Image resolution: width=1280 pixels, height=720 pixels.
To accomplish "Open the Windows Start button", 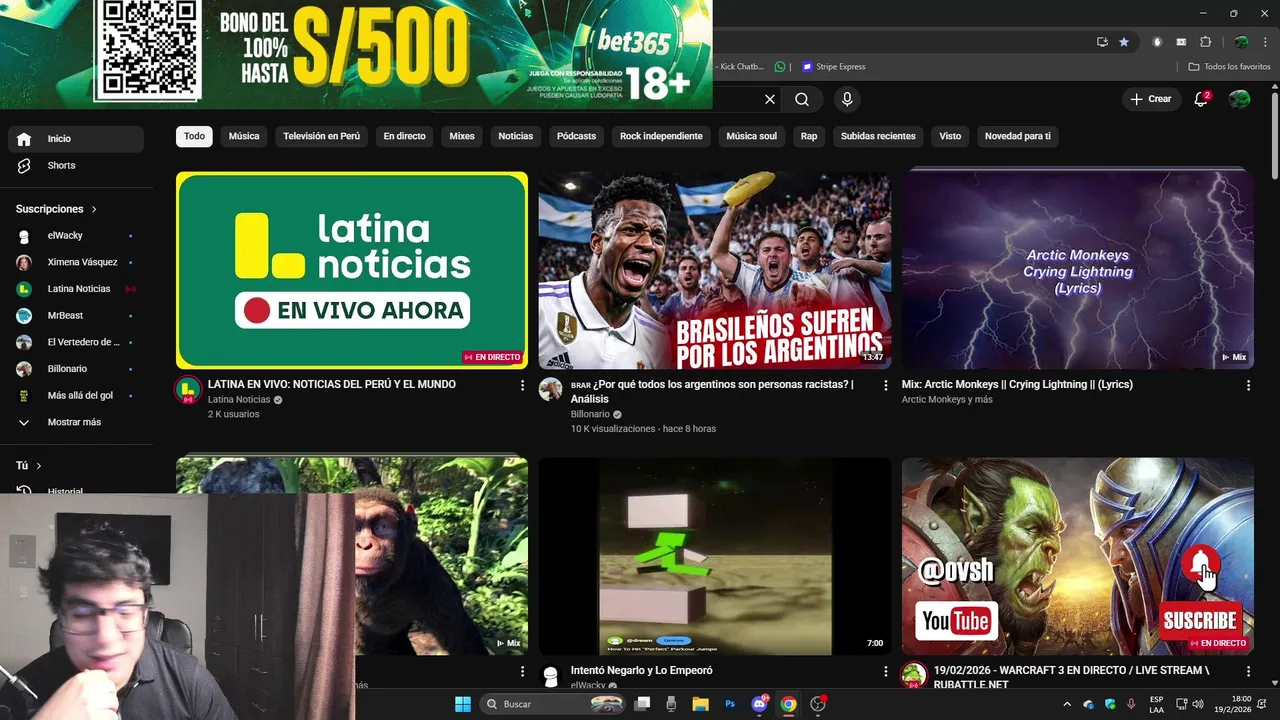I will coord(463,704).
